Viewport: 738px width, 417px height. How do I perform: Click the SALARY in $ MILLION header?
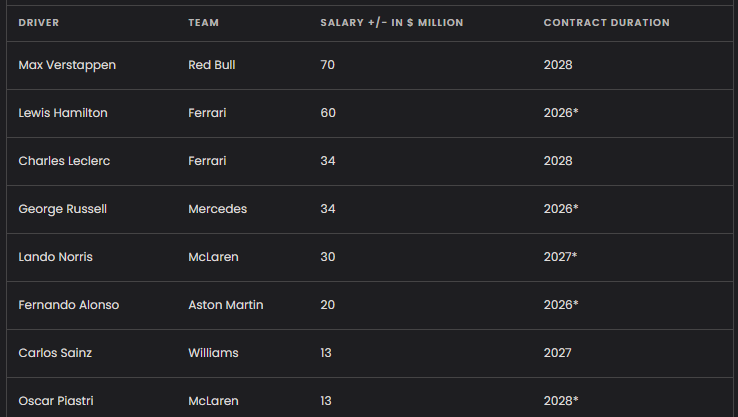392,23
